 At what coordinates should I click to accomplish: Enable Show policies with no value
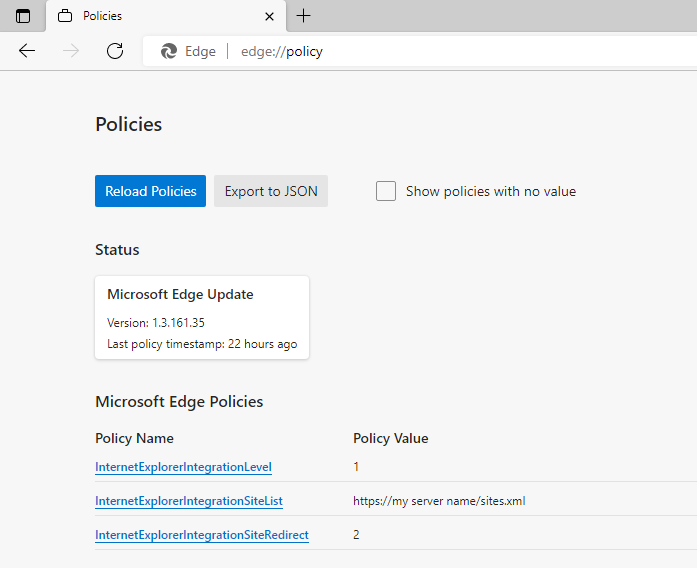point(386,191)
